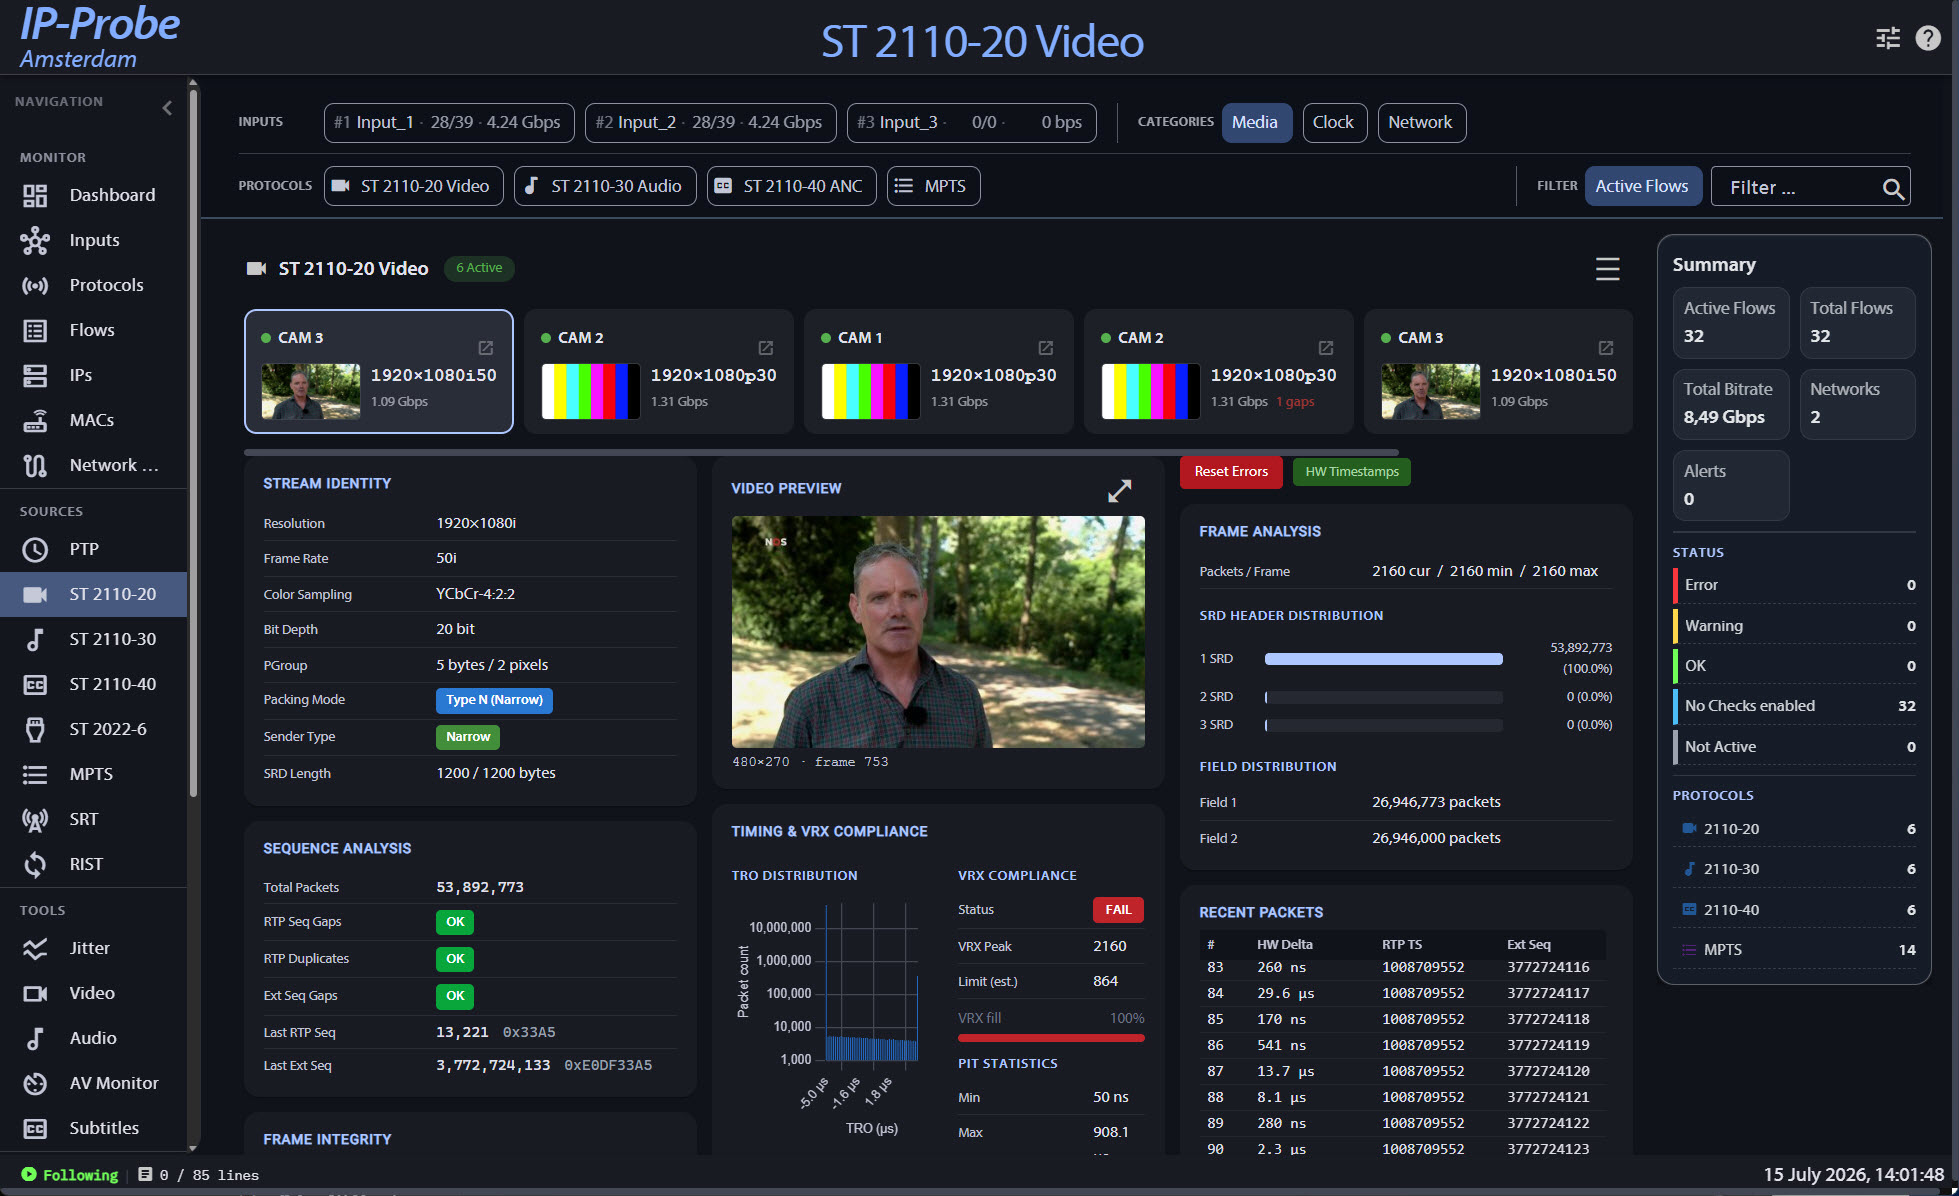Screen dimensions: 1959x1196
Task: Open AV Monitor tool
Action: pos(93,1083)
